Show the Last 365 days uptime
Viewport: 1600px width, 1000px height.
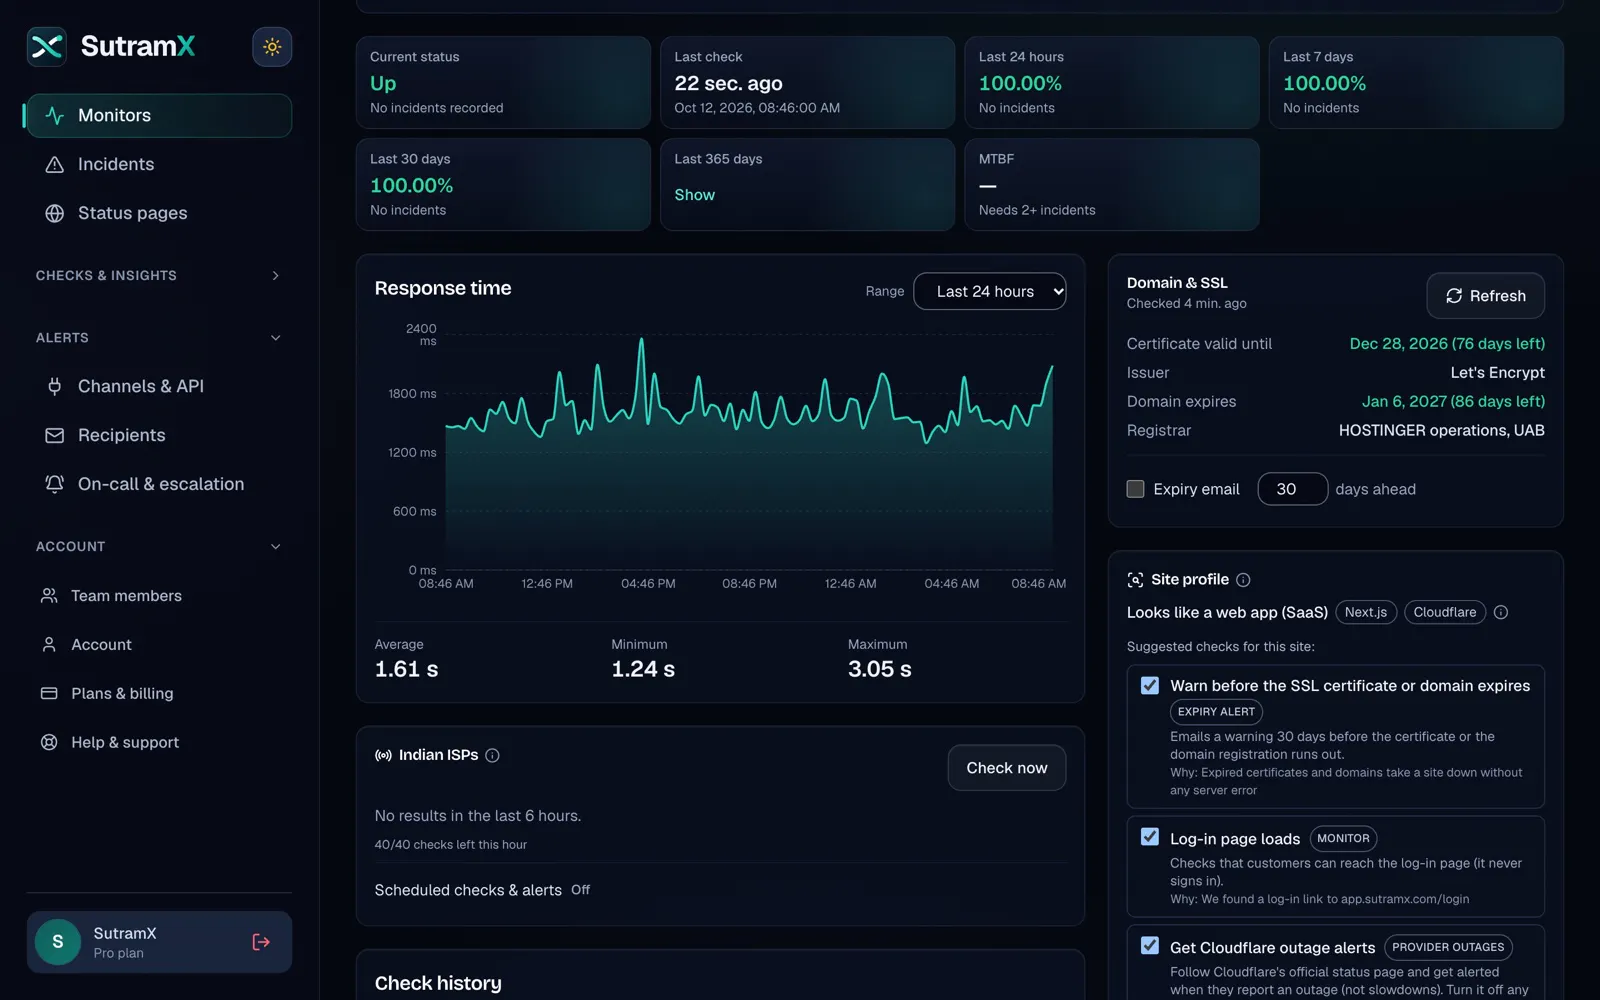[x=695, y=195]
